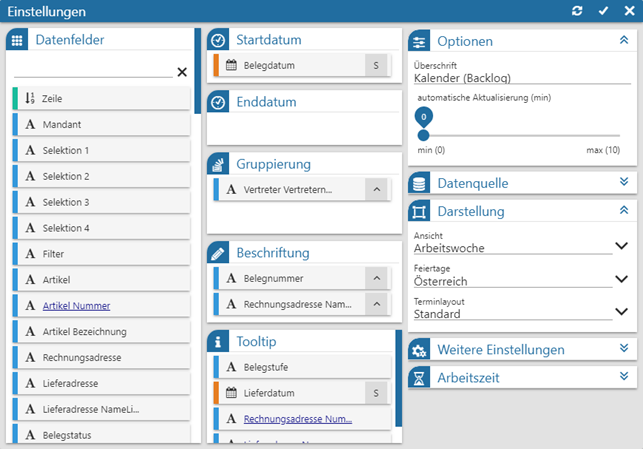Viewport: 643px width, 449px height.
Task: Open the Ansicht dropdown showing Arbeitswoche
Action: click(x=620, y=246)
